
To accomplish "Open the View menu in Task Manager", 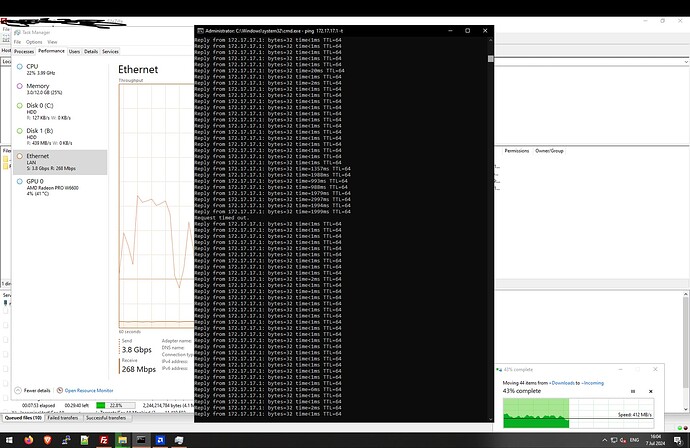I will (52, 42).
